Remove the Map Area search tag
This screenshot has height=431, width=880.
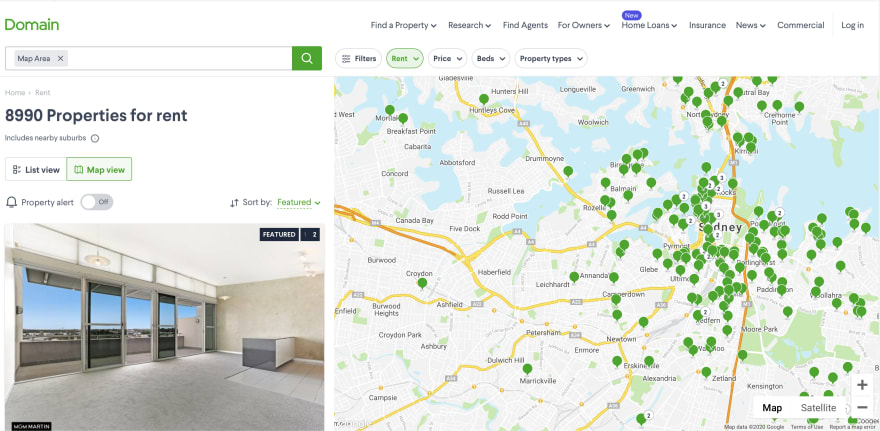tap(61, 58)
